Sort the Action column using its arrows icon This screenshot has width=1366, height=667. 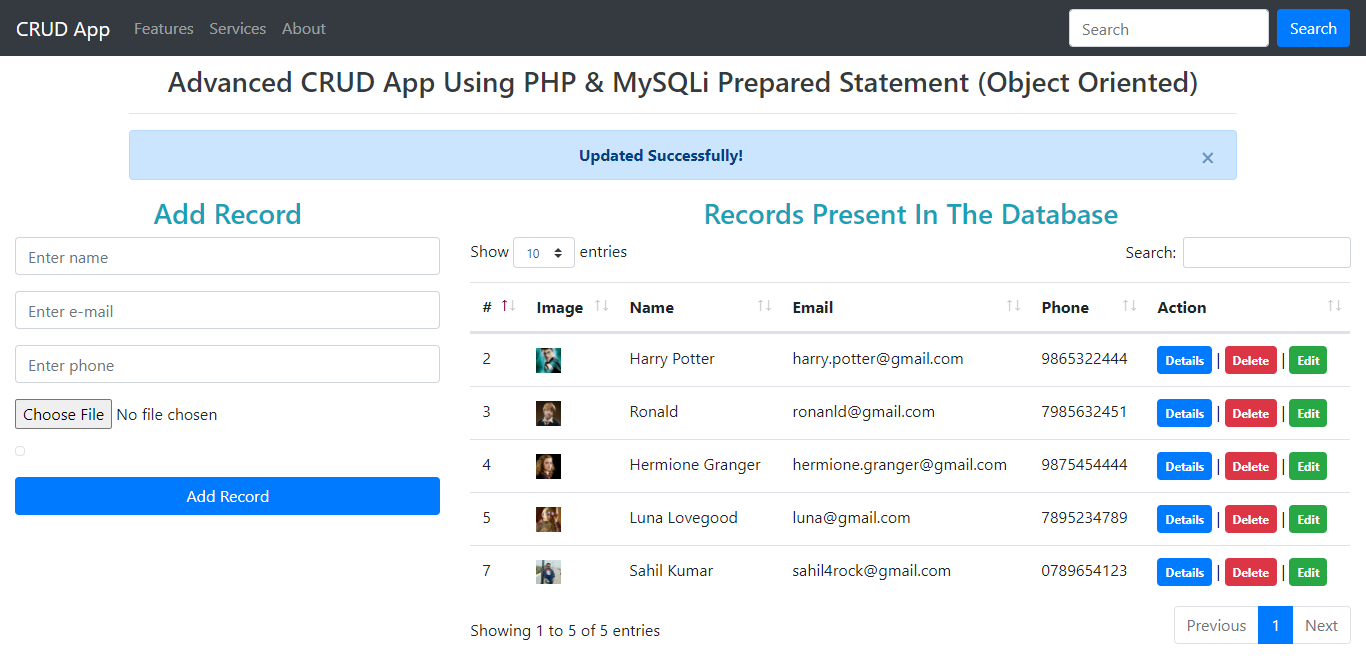1334,306
